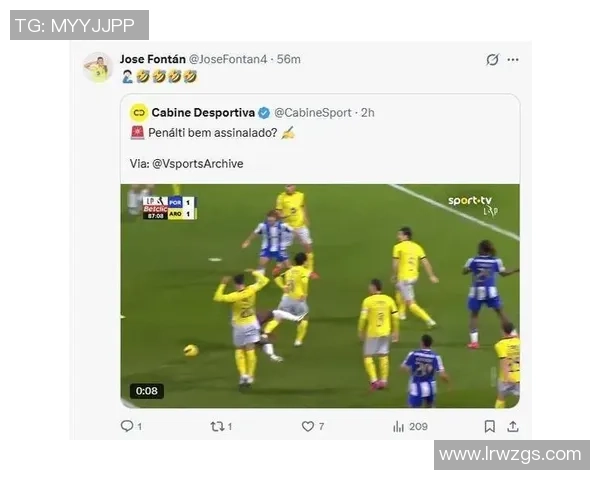The height and width of the screenshot is (480, 600).
Task: Open the Jose Fontán display name link
Action: 152,59
